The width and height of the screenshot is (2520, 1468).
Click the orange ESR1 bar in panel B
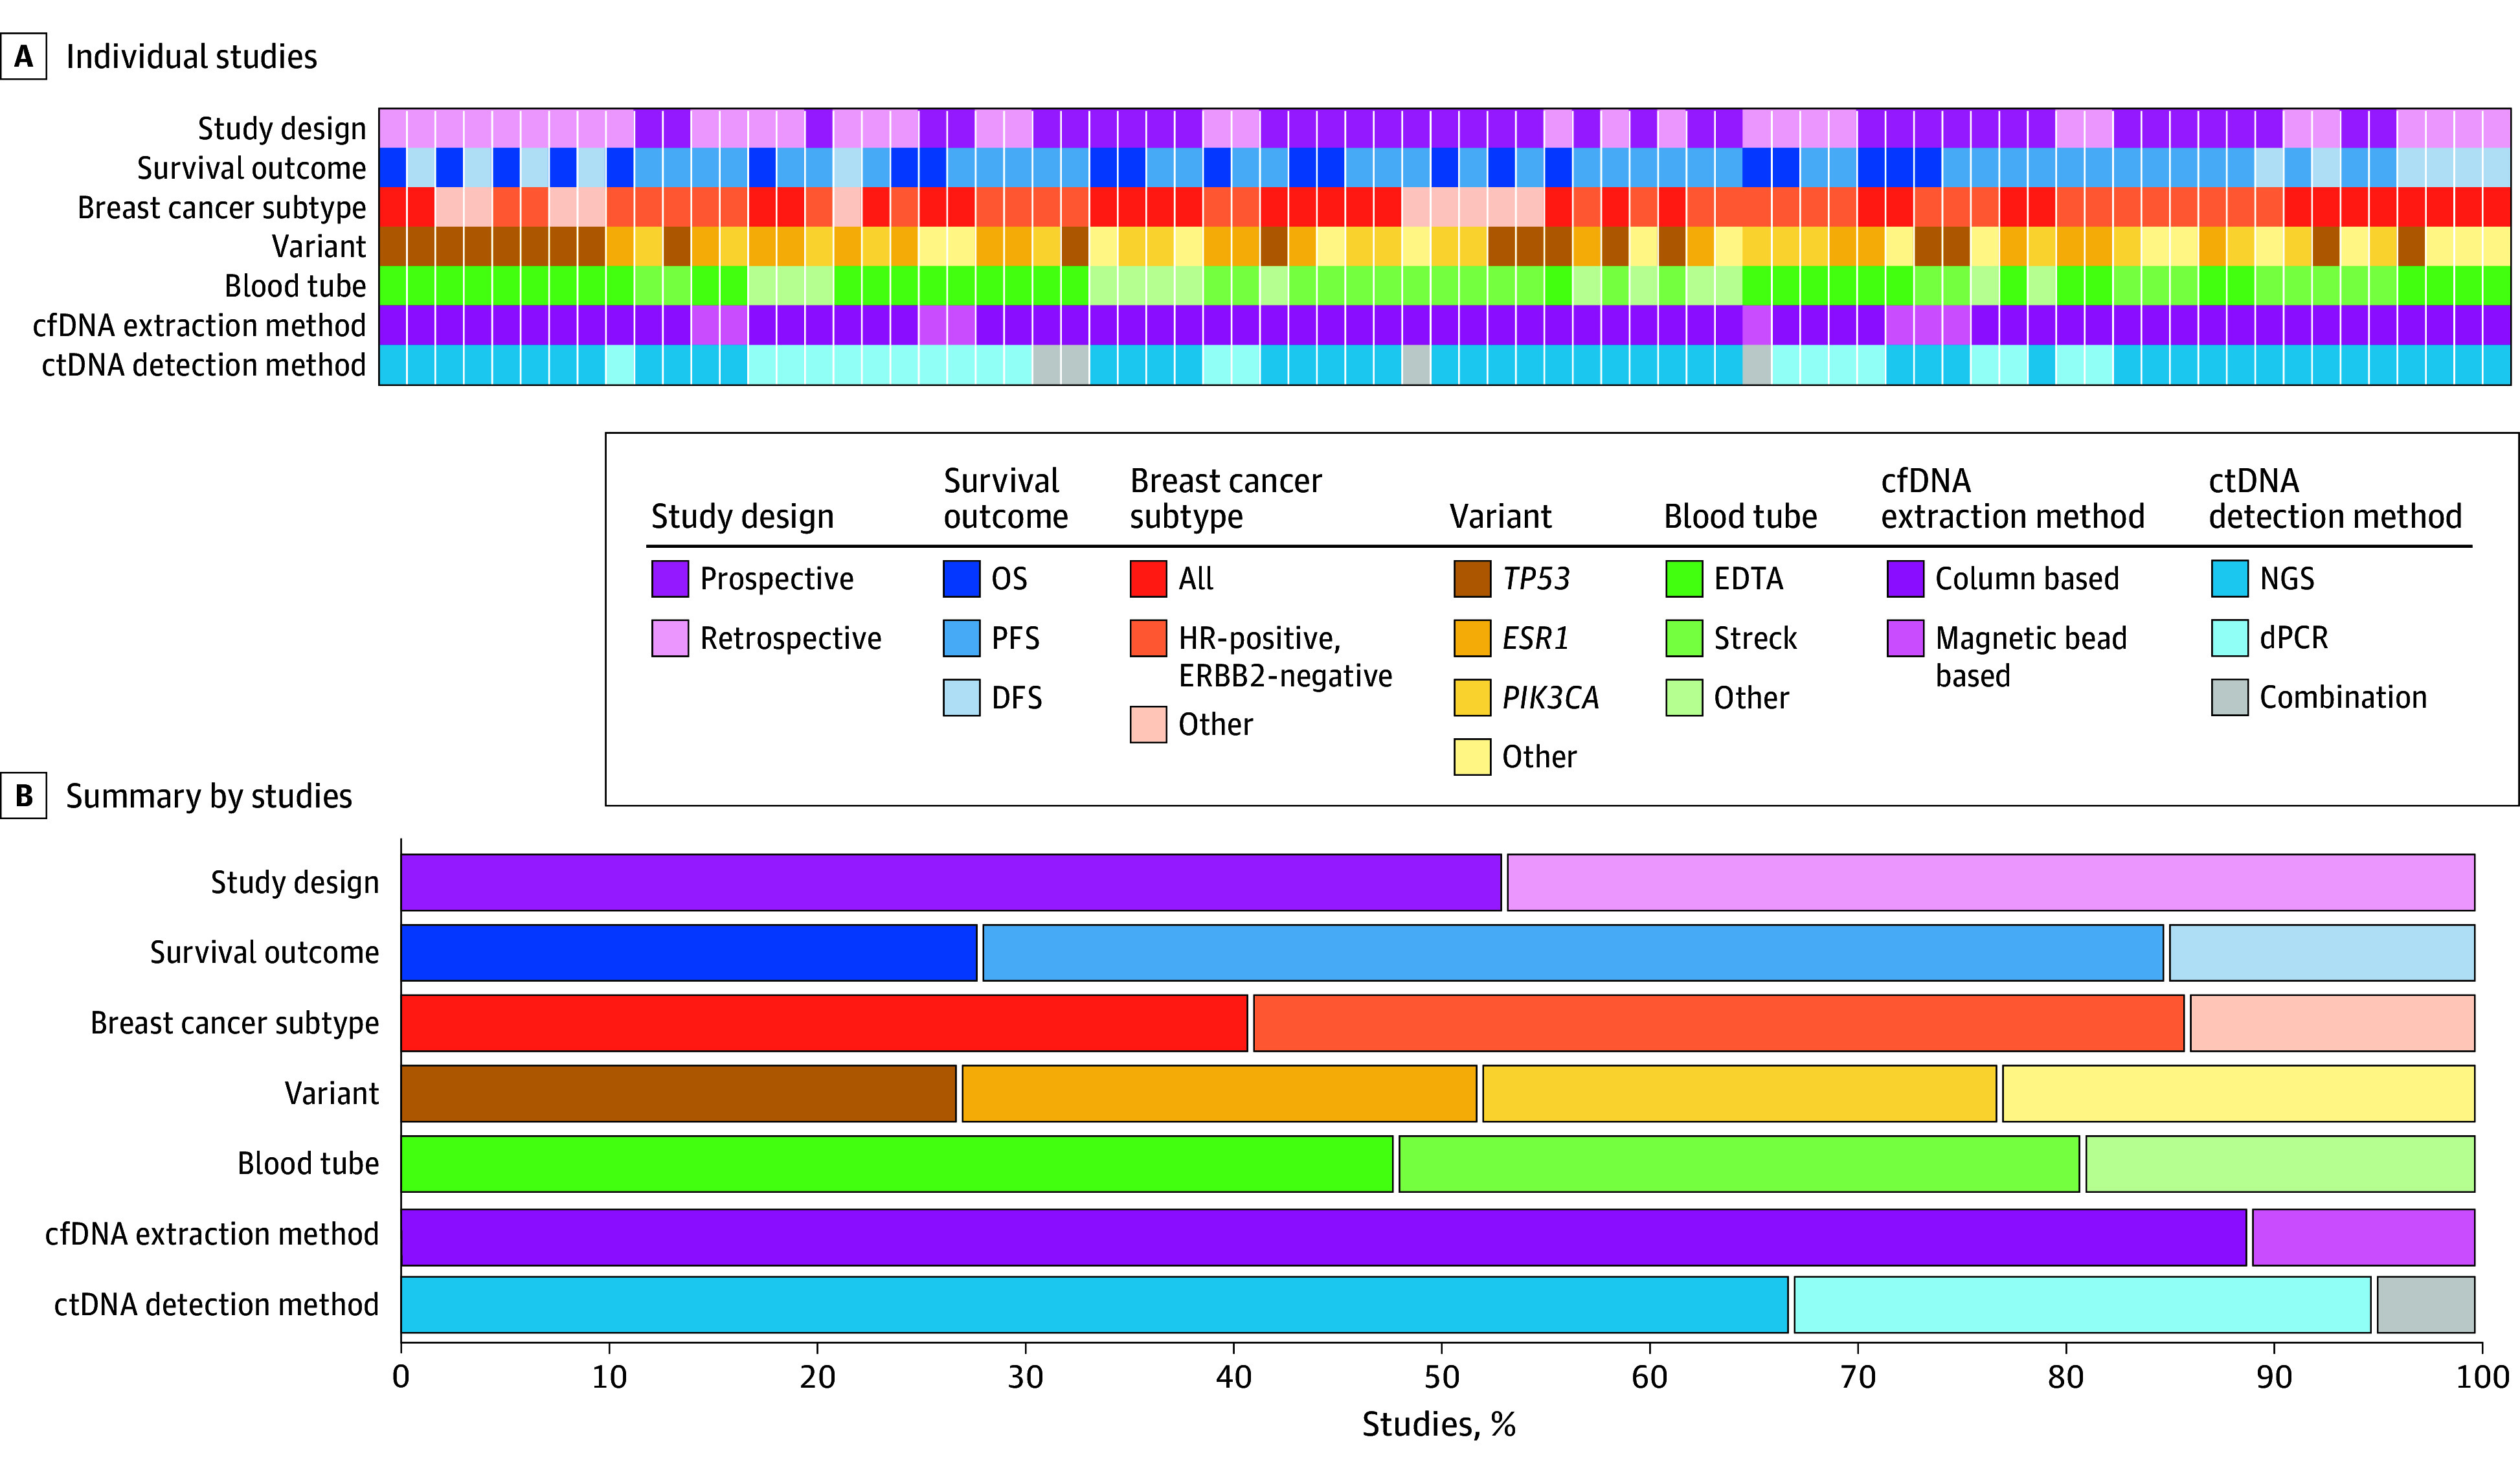coord(1219,1093)
